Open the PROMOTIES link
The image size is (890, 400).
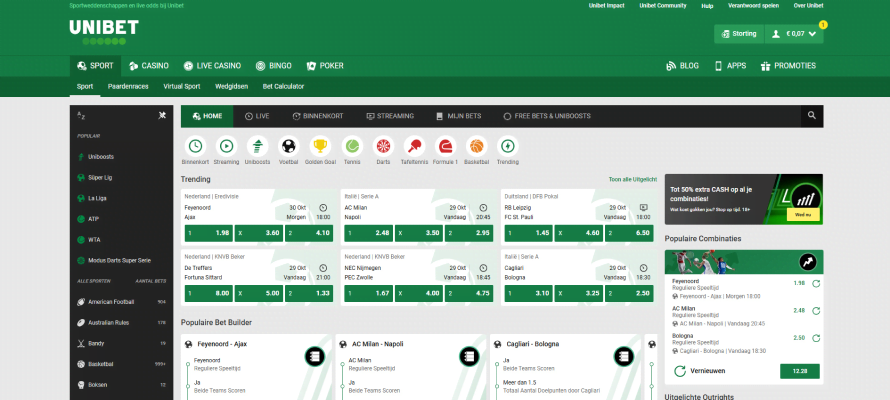coord(788,66)
